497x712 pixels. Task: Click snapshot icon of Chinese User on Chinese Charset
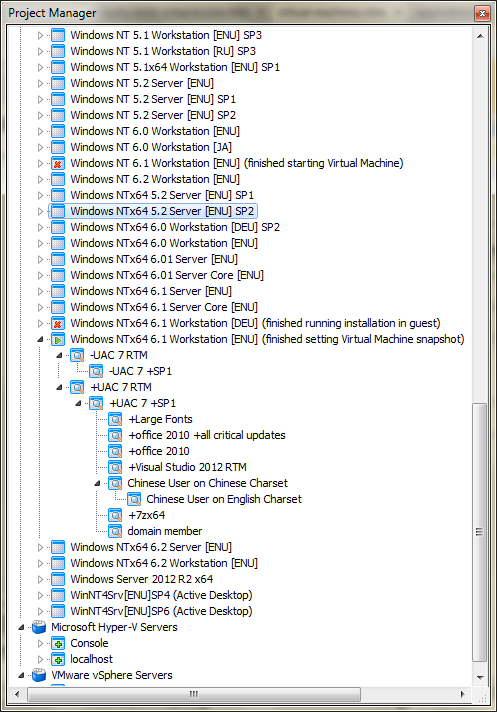pos(115,483)
